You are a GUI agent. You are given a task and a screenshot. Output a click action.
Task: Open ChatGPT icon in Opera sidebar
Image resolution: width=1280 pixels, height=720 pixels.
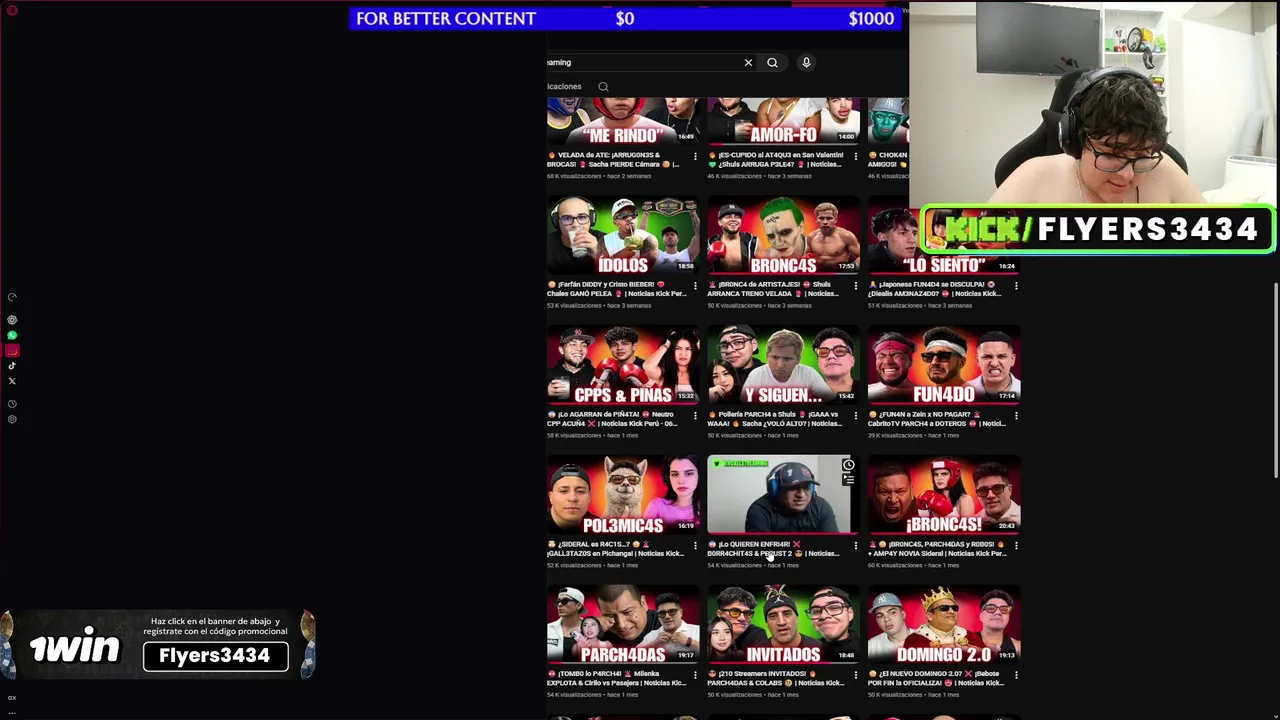coord(12,320)
